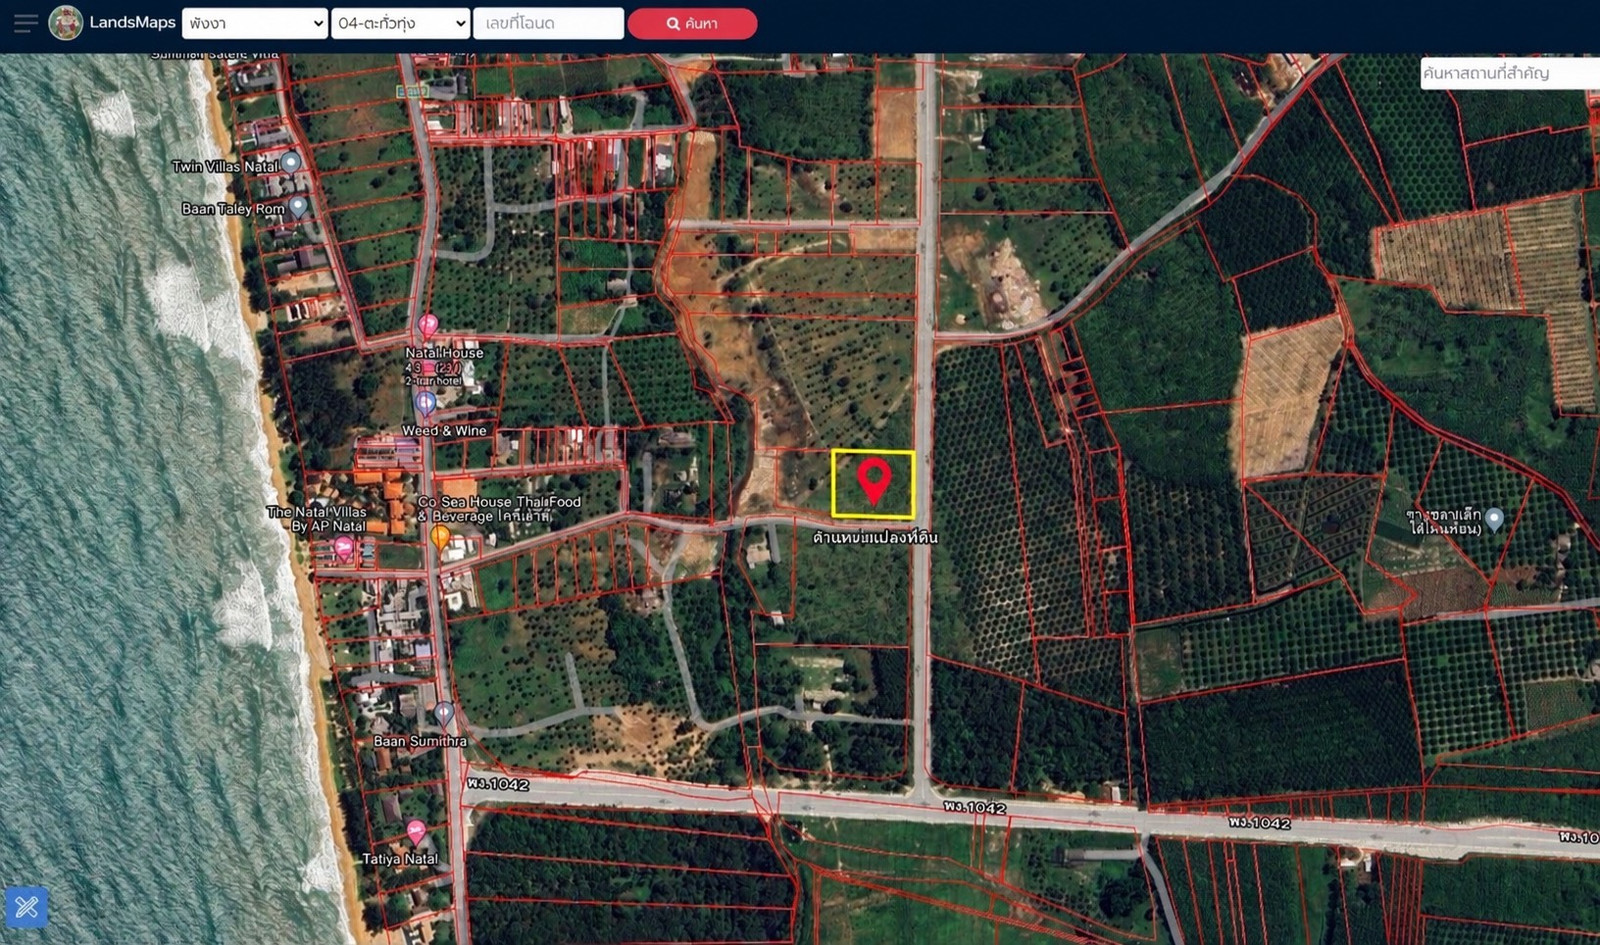Click the พง.1042 road label near Baan Sumithra

(498, 784)
